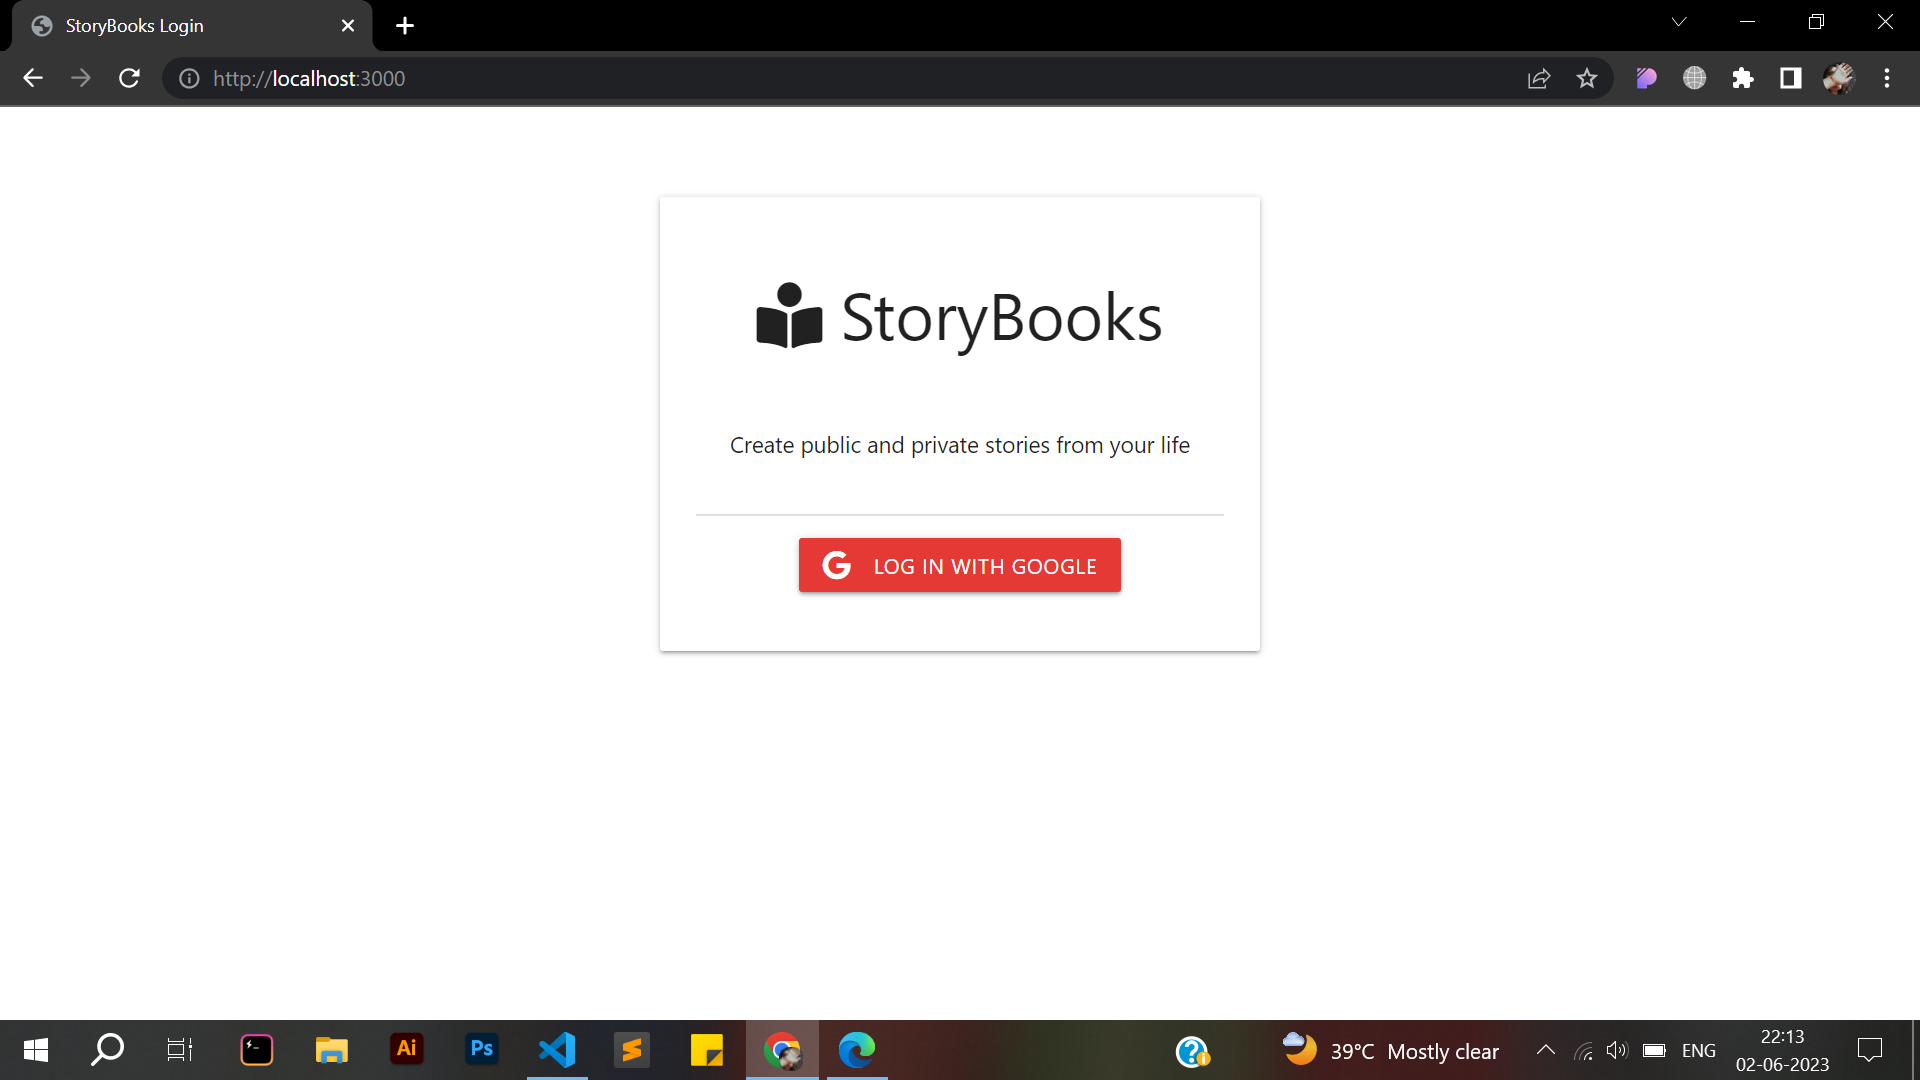Open Photoshop from the taskbar

pos(481,1050)
